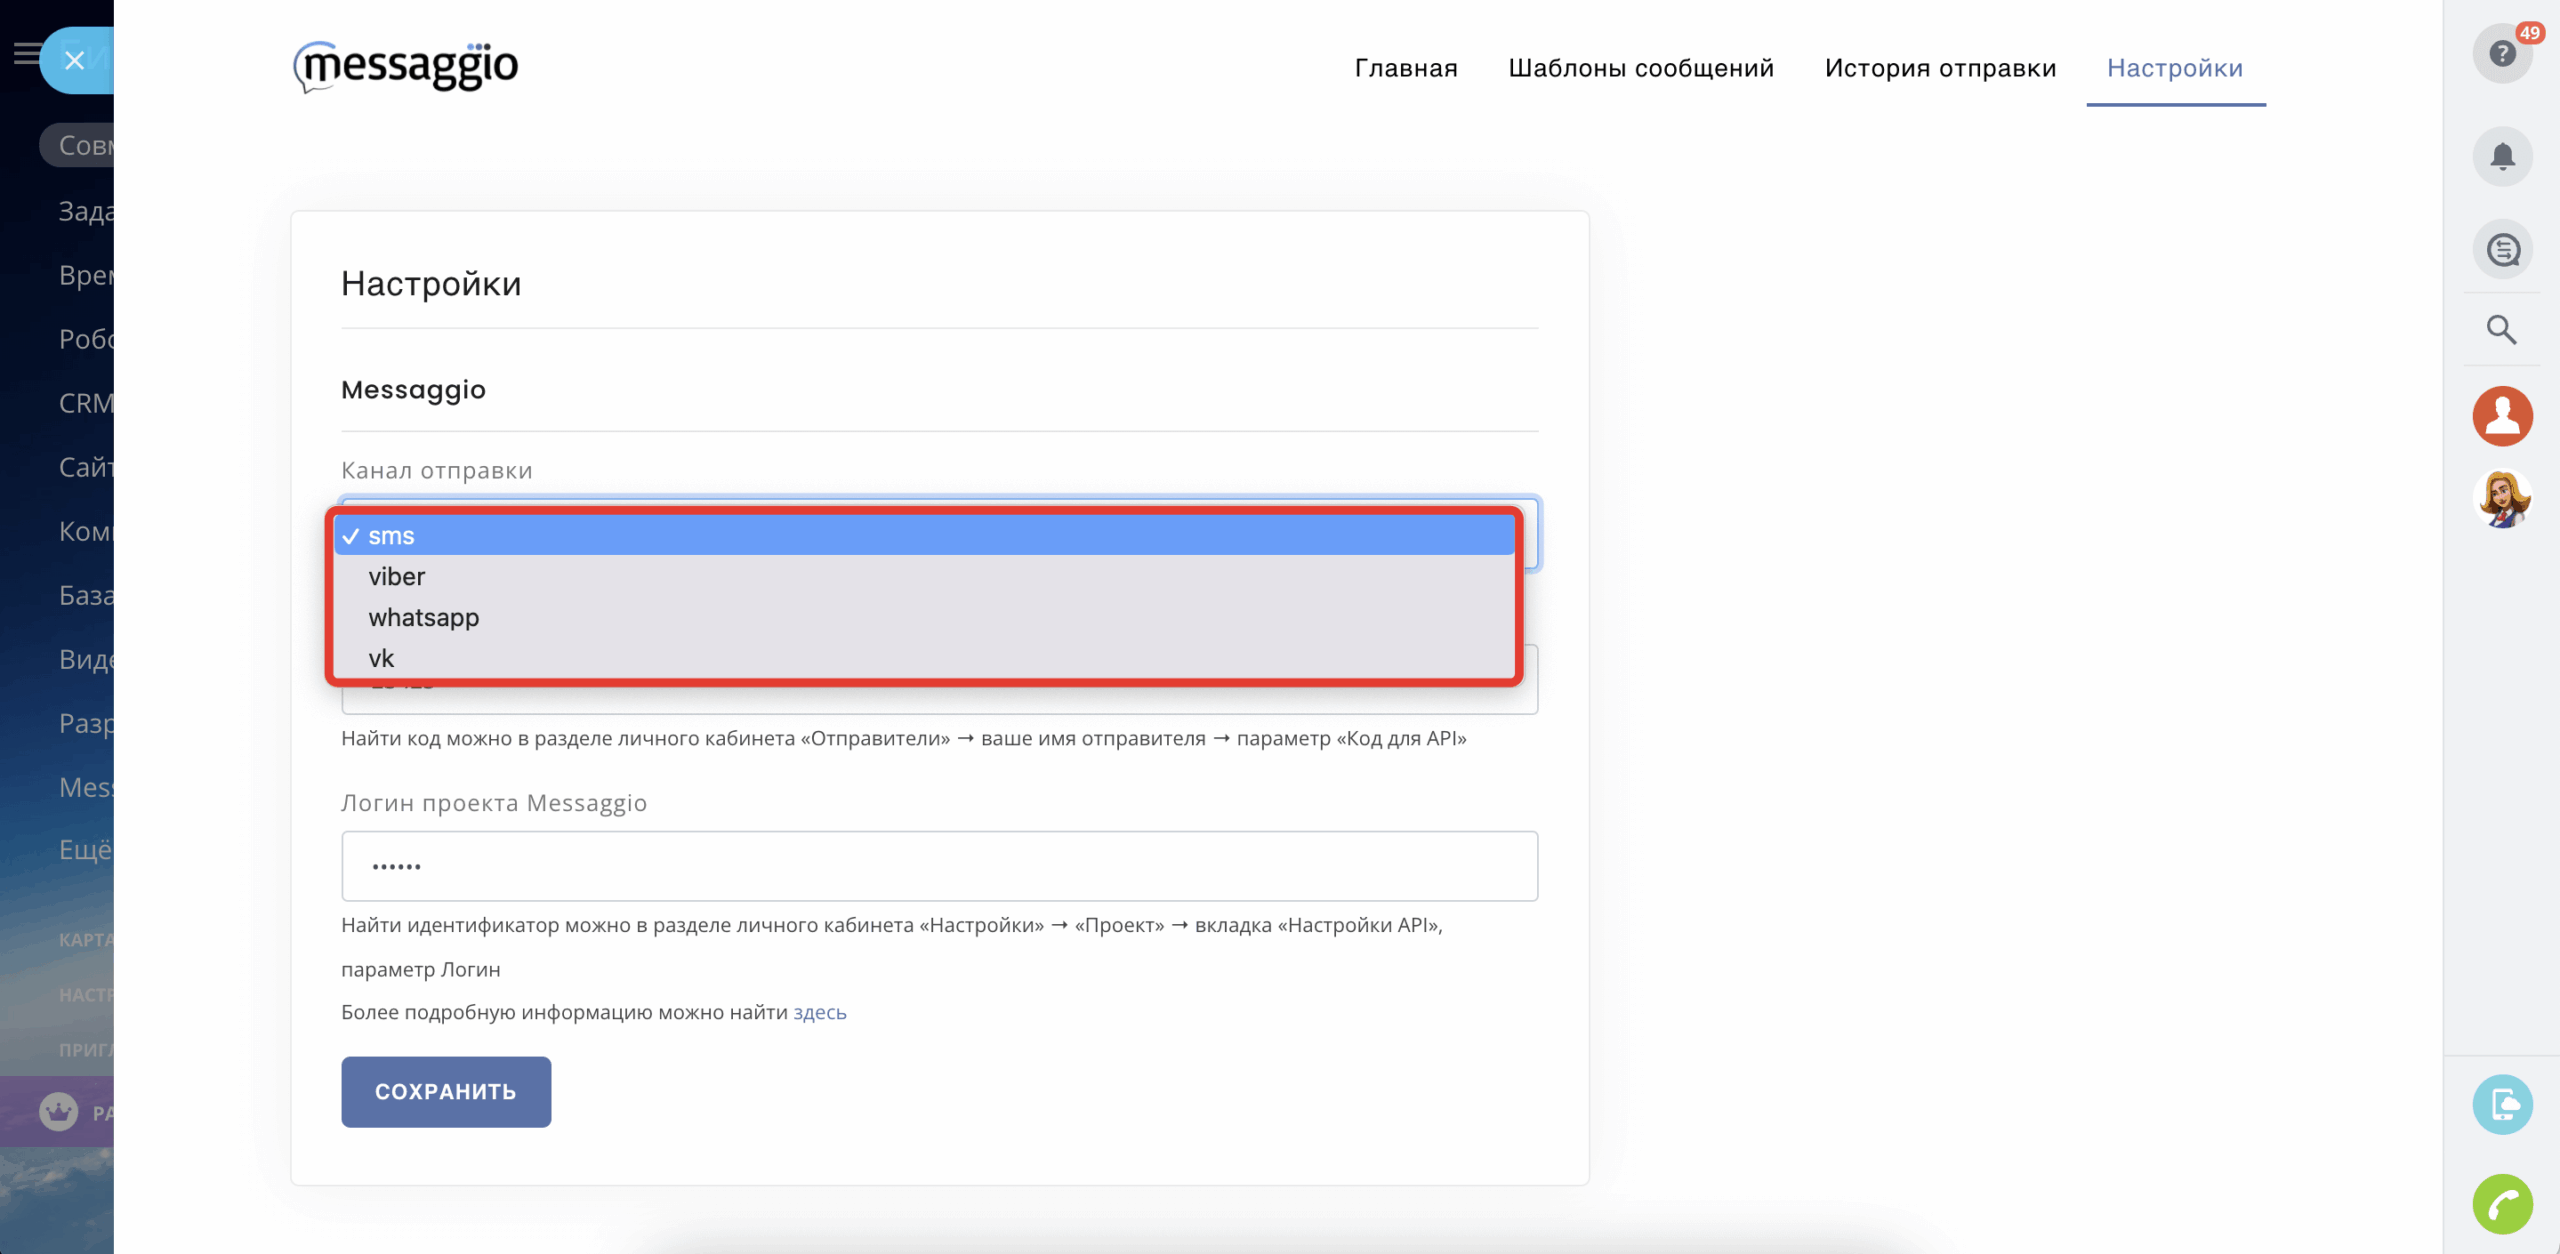2560x1254 pixels.
Task: Click the help question mark icon
Action: coord(2501,54)
